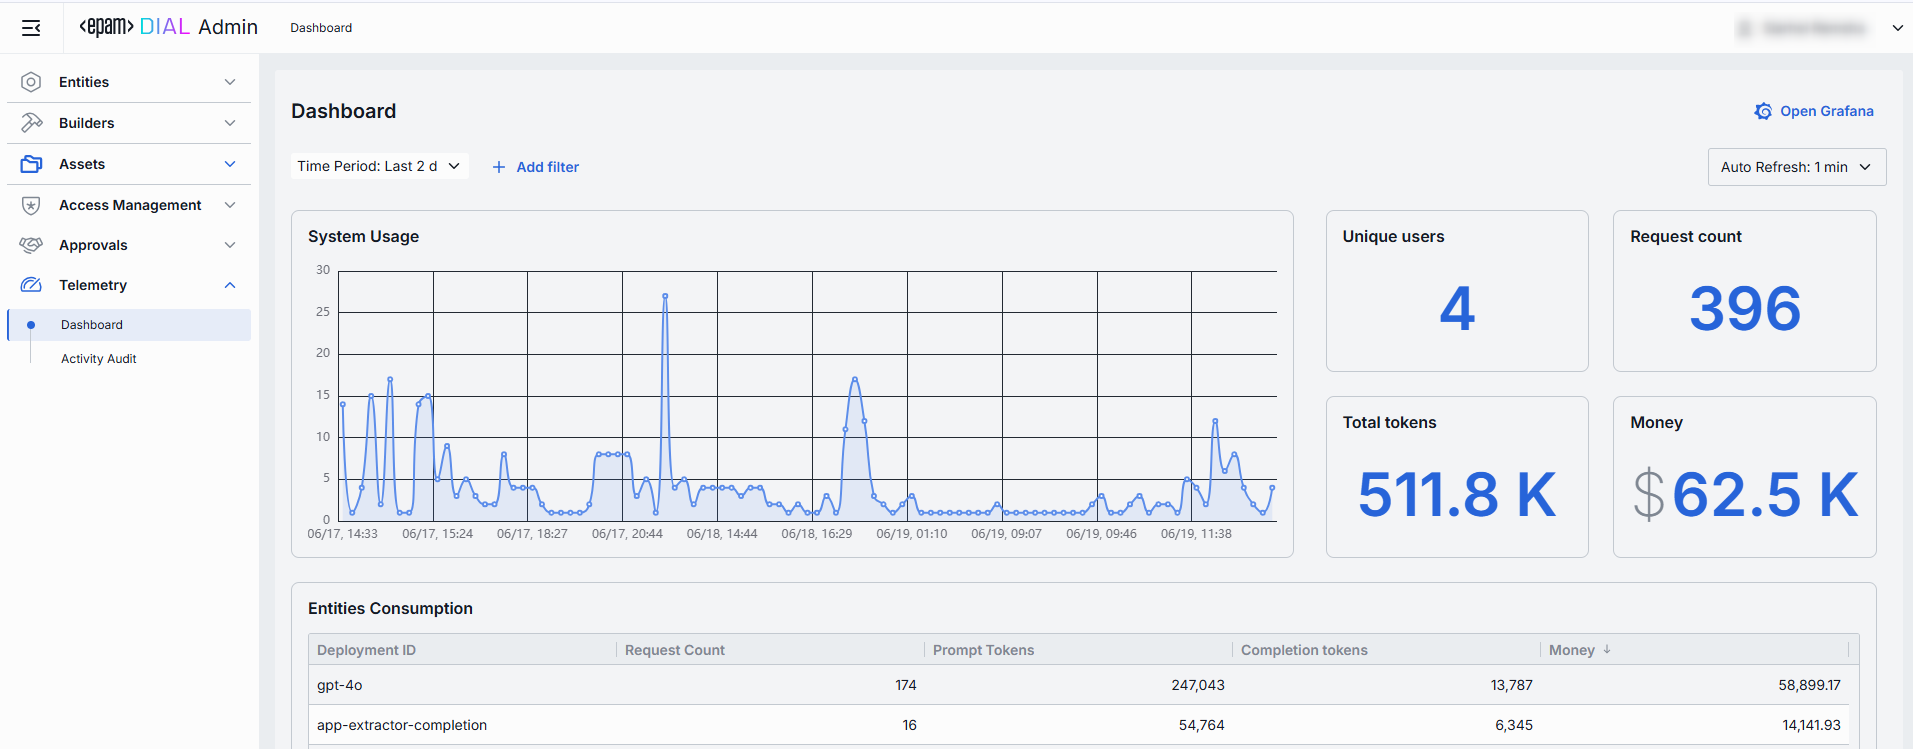Click the Approvals handshake icon

pos(31,245)
